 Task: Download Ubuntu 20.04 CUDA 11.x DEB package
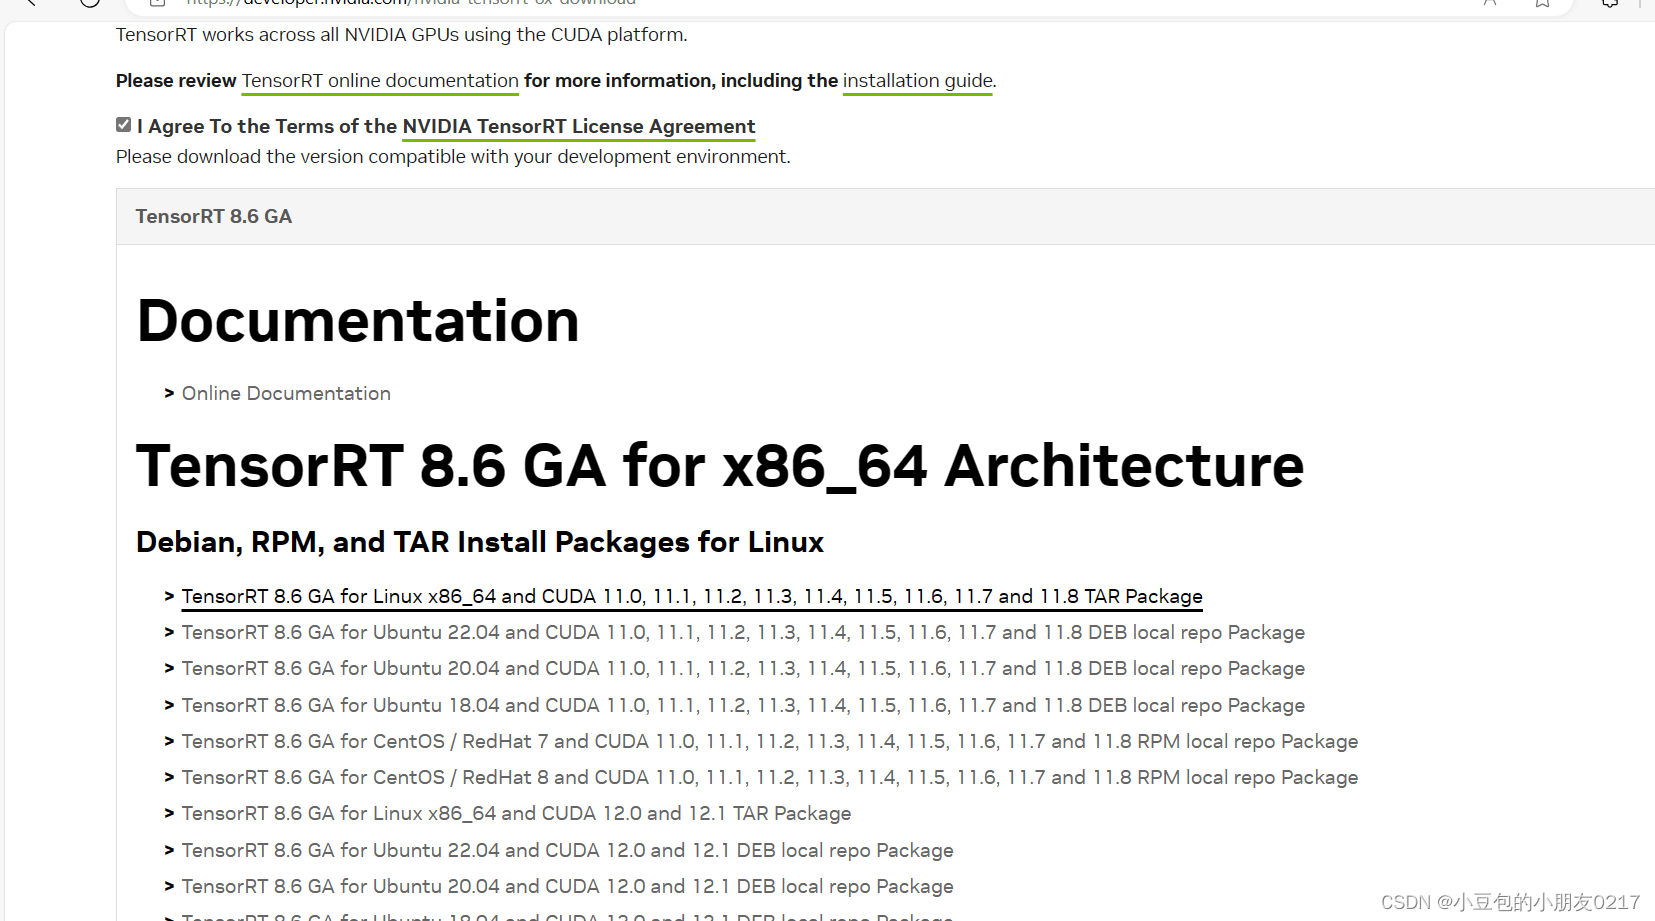(x=743, y=669)
